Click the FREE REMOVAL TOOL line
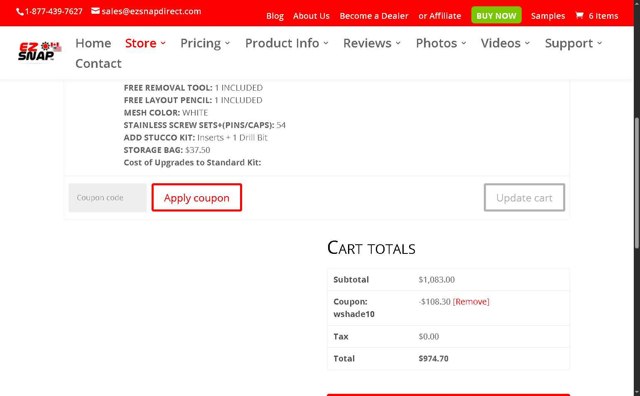Viewport: 640px width, 396px height. tap(193, 88)
